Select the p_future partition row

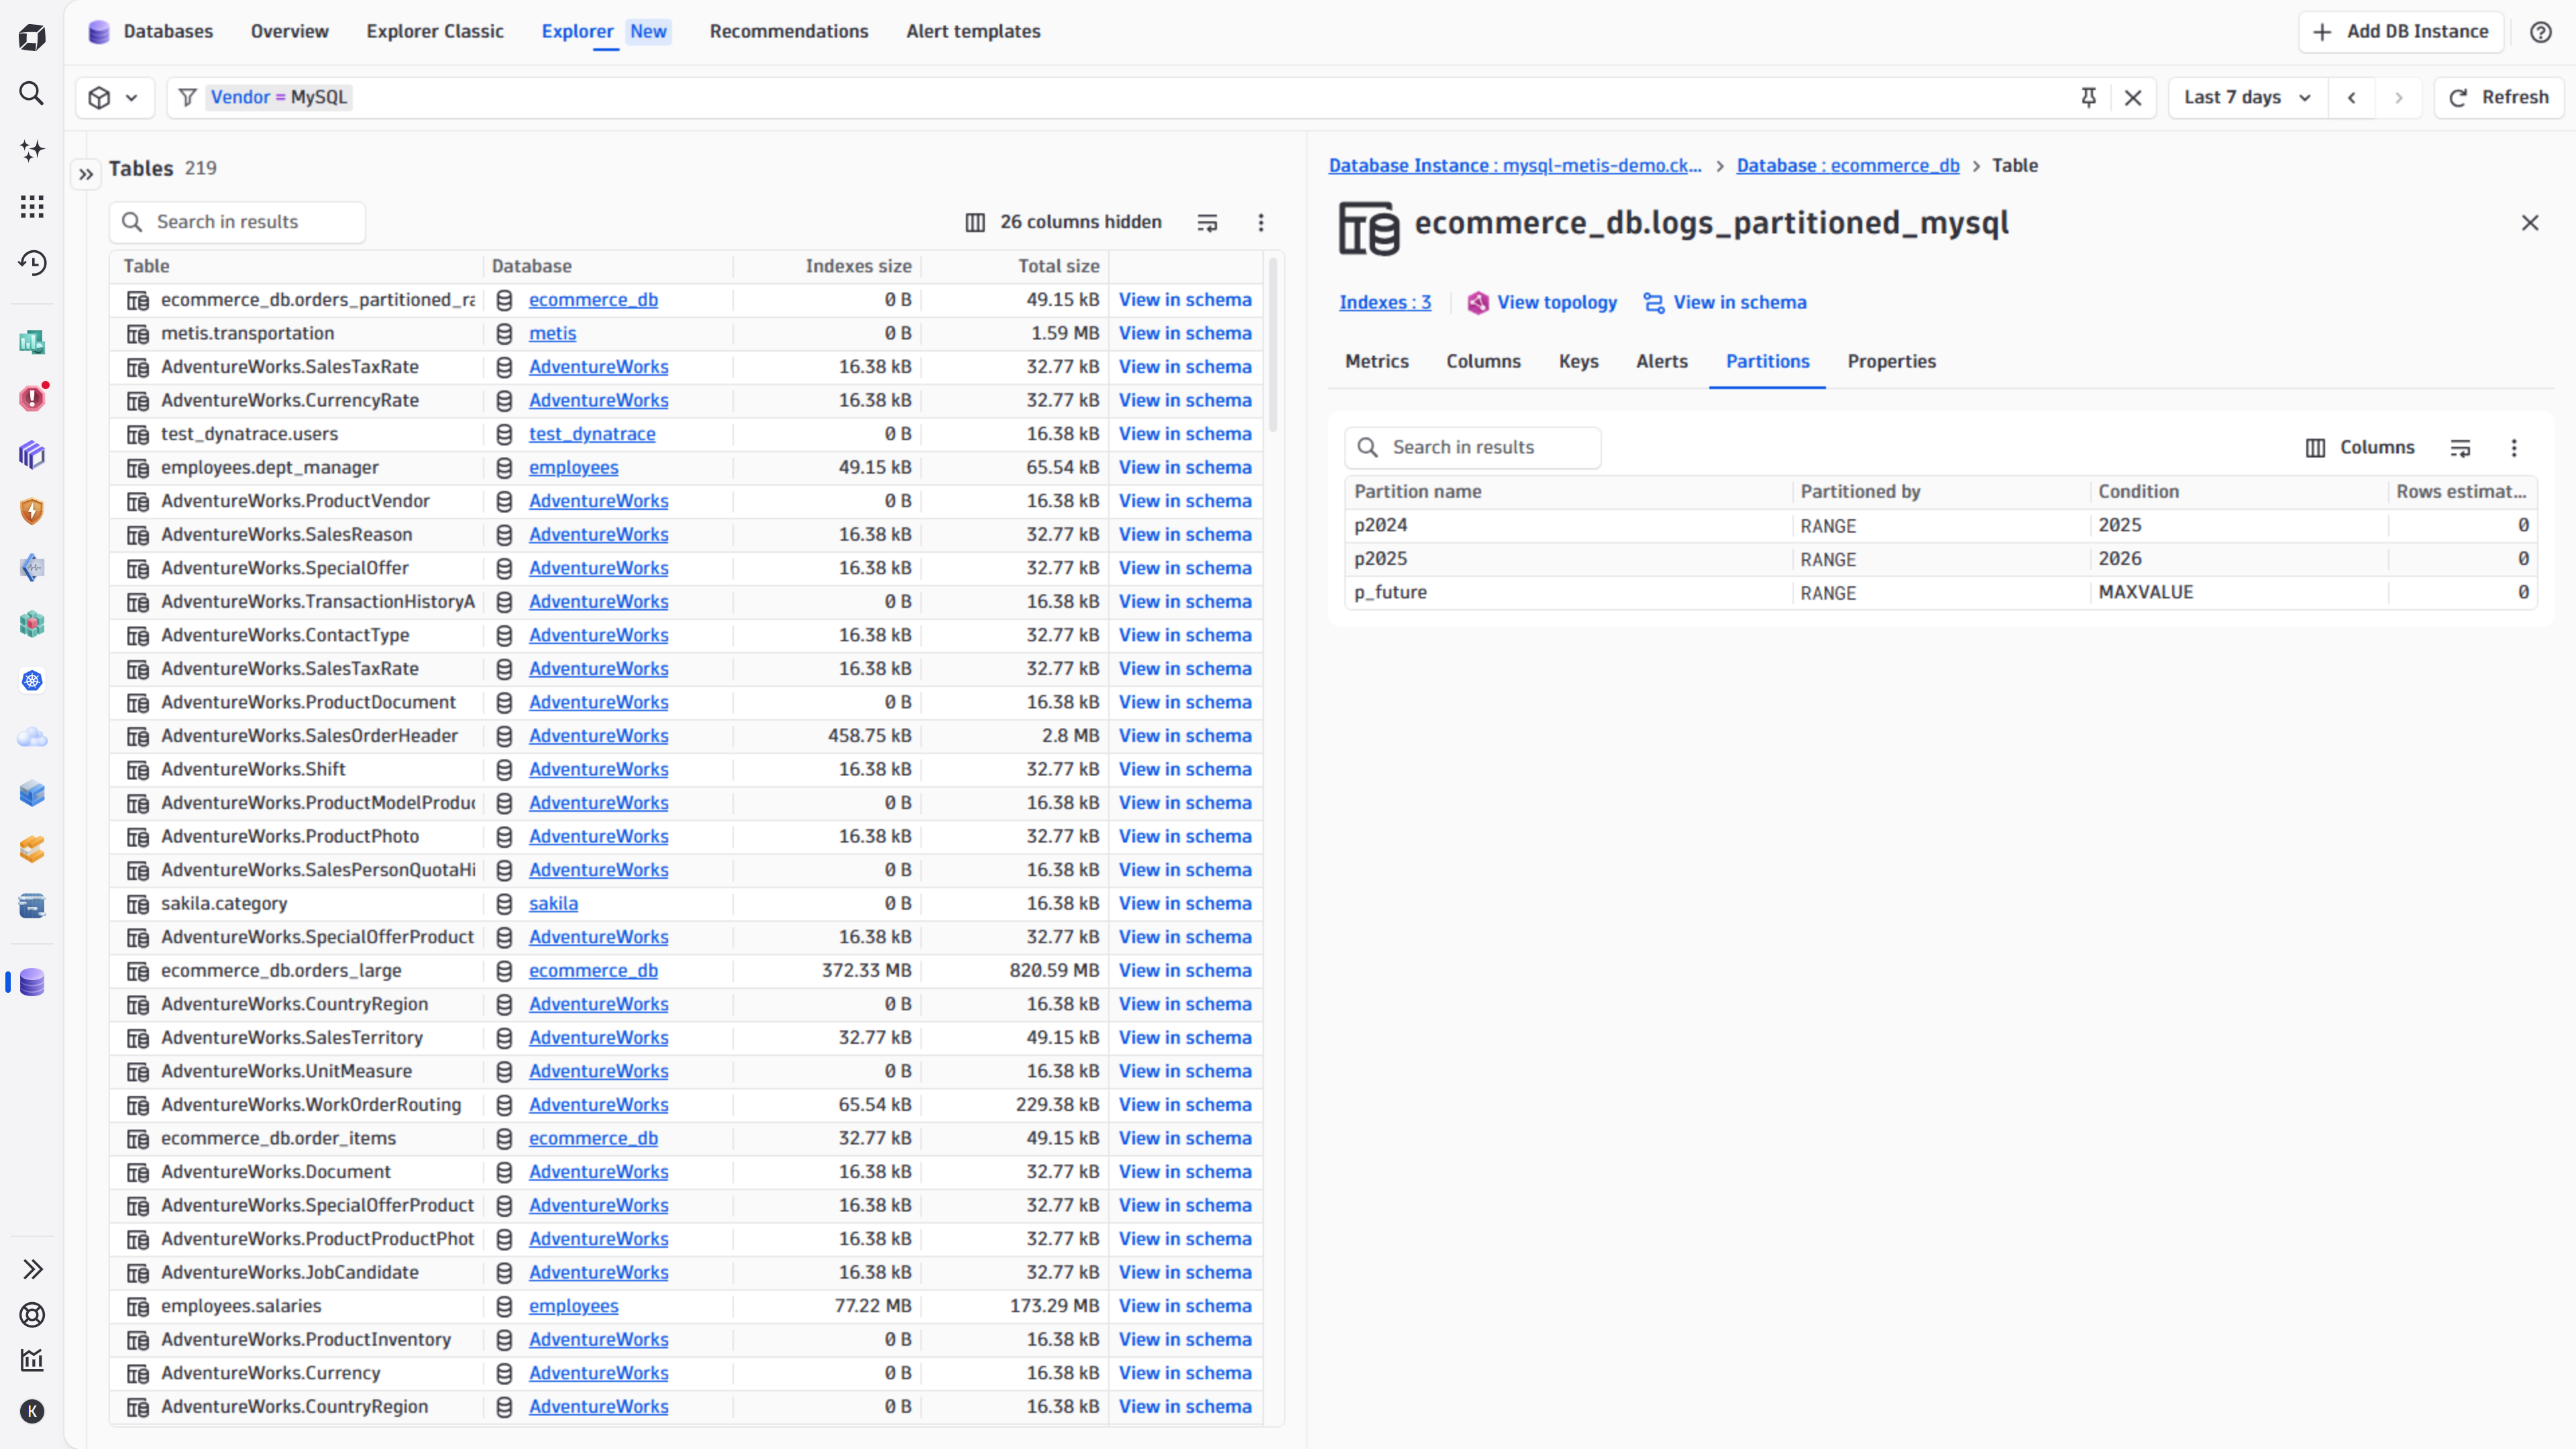click(1940, 592)
